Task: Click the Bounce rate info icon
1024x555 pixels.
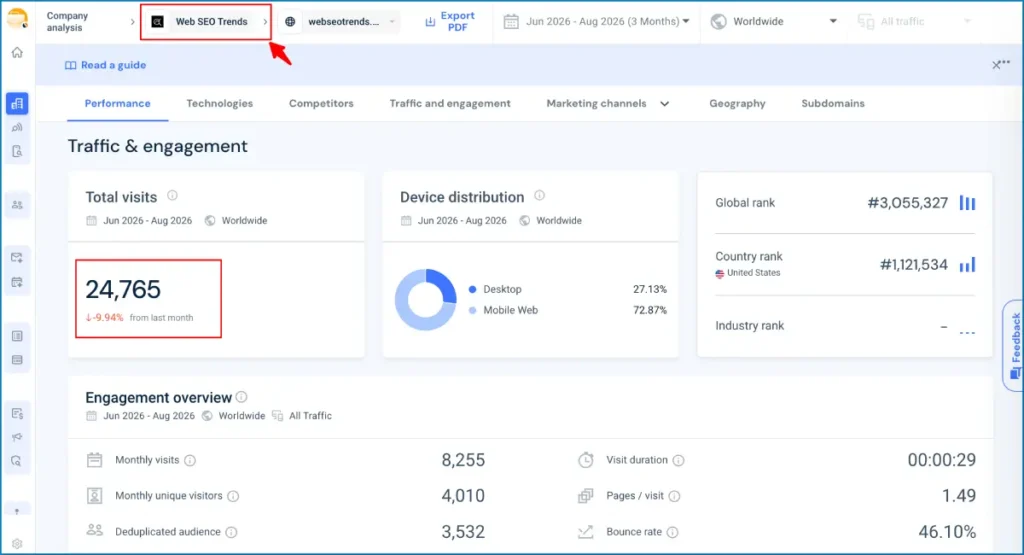Action: pyautogui.click(x=673, y=532)
